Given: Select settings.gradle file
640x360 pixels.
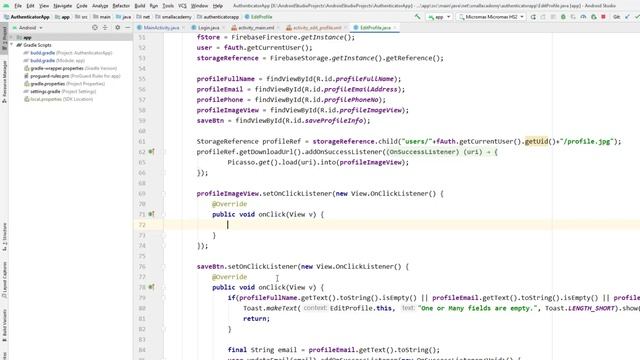Looking at the screenshot, I should (x=60, y=92).
